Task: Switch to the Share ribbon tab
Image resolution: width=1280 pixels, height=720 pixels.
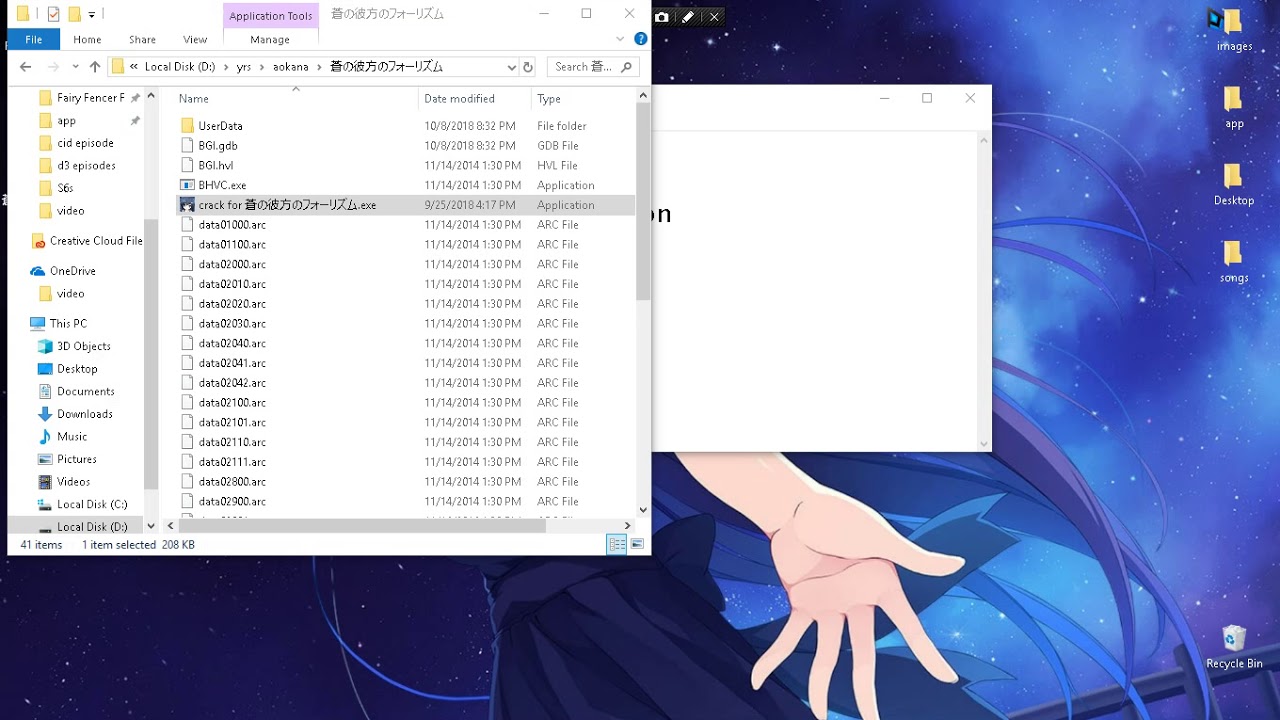Action: click(x=142, y=39)
